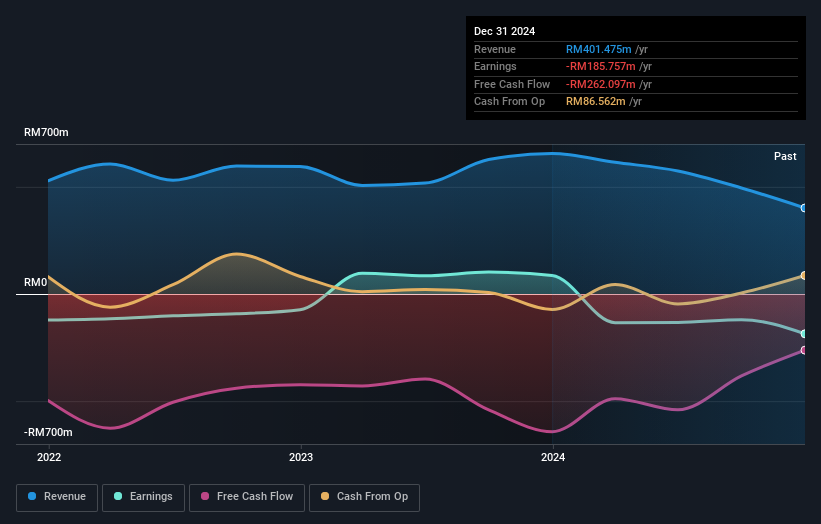Screen dimensions: 821x524
Task: Click the -RM185.757m earnings value
Action: (601, 66)
